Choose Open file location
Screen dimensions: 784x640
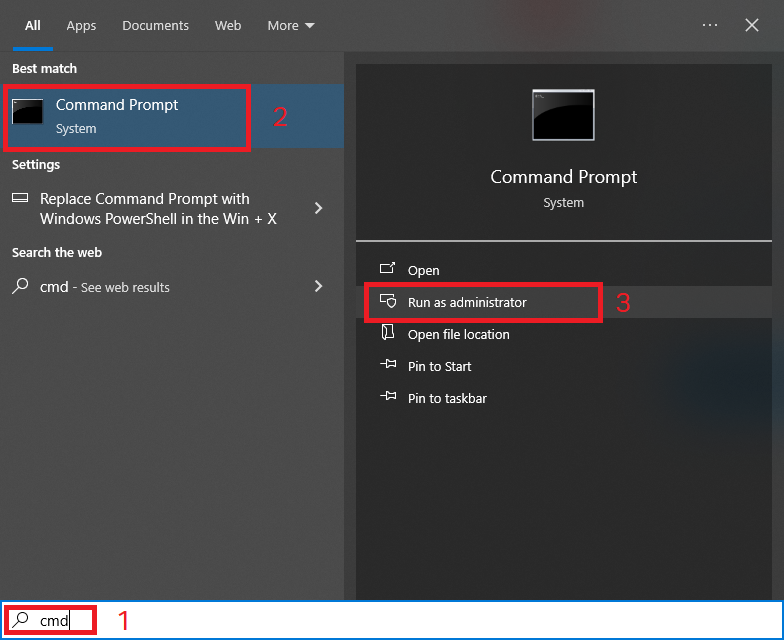click(564, 334)
